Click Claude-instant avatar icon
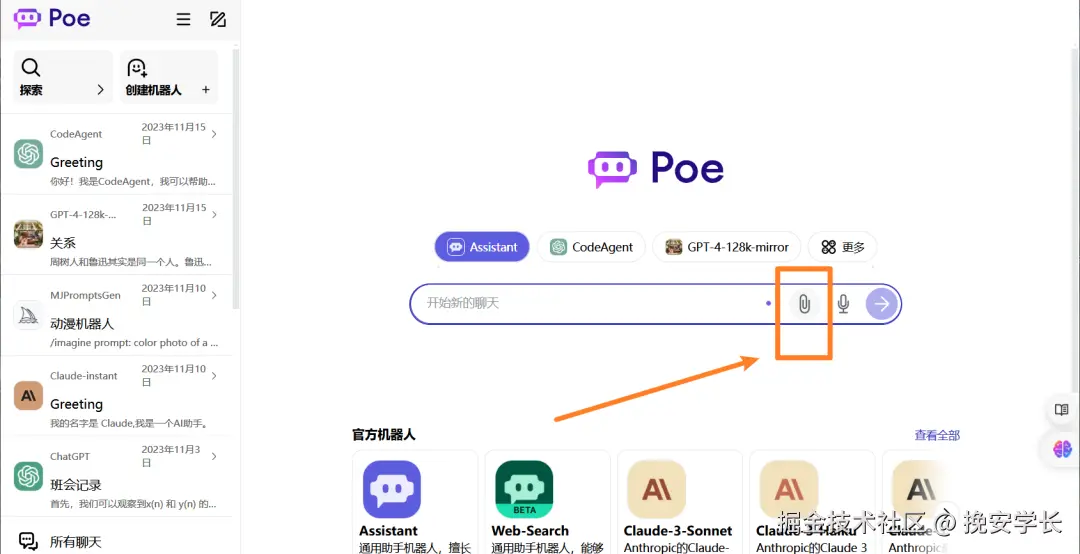This screenshot has height=554, width=1080. click(28, 396)
